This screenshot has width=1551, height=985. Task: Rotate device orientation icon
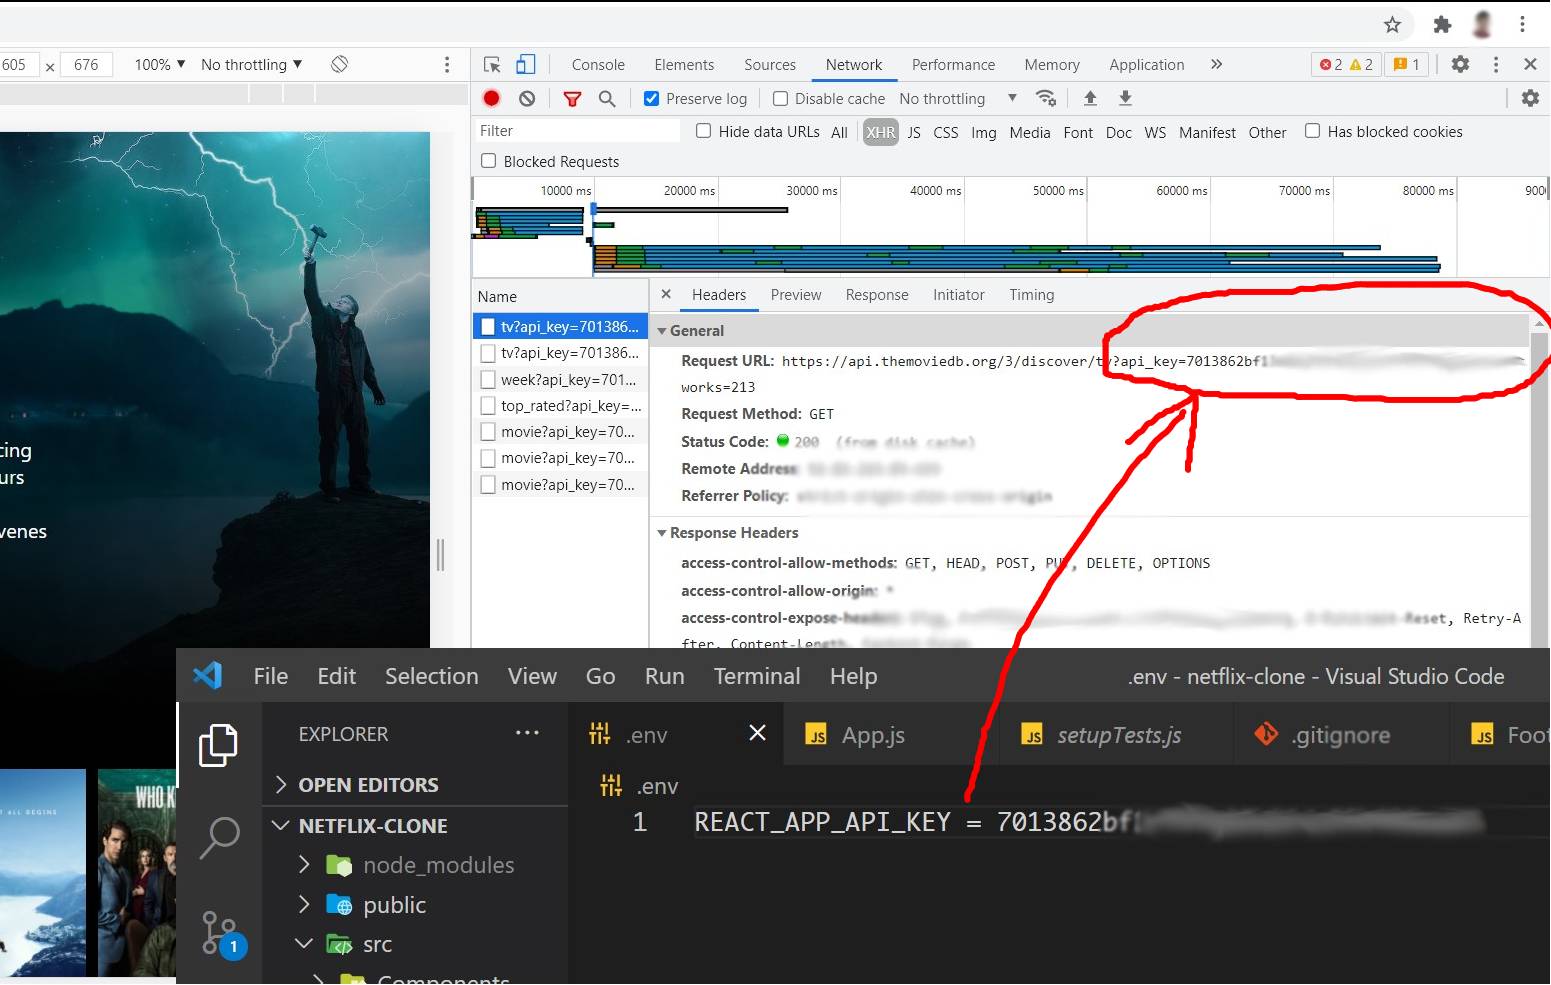(340, 64)
